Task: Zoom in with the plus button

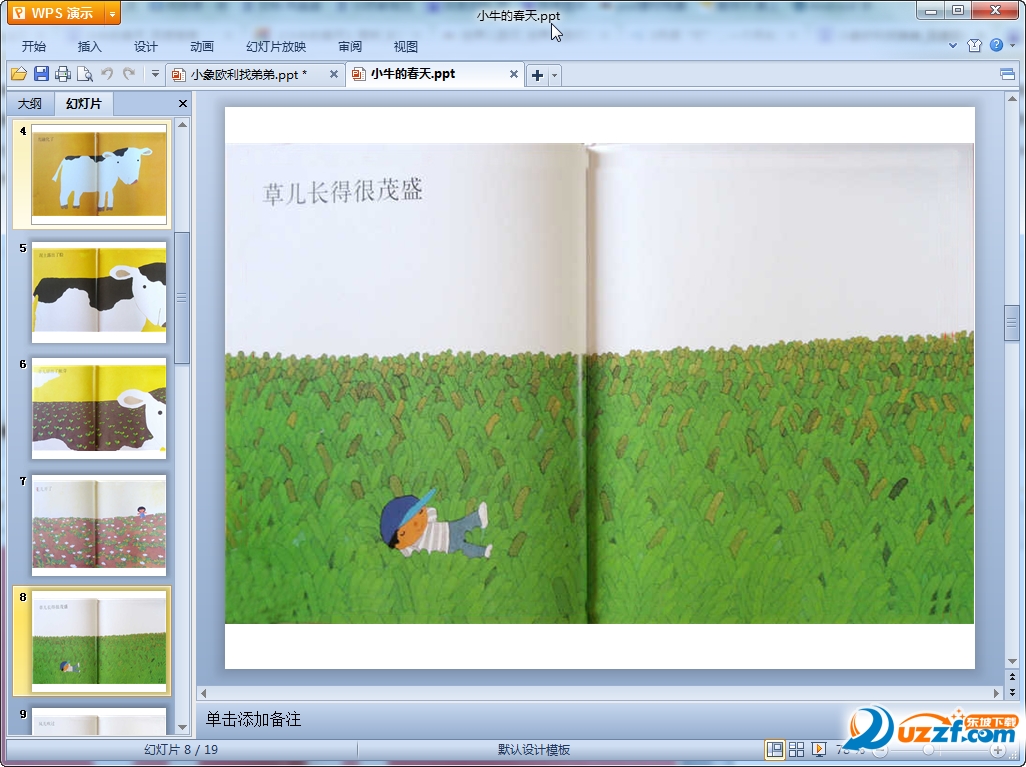Action: [x=997, y=750]
